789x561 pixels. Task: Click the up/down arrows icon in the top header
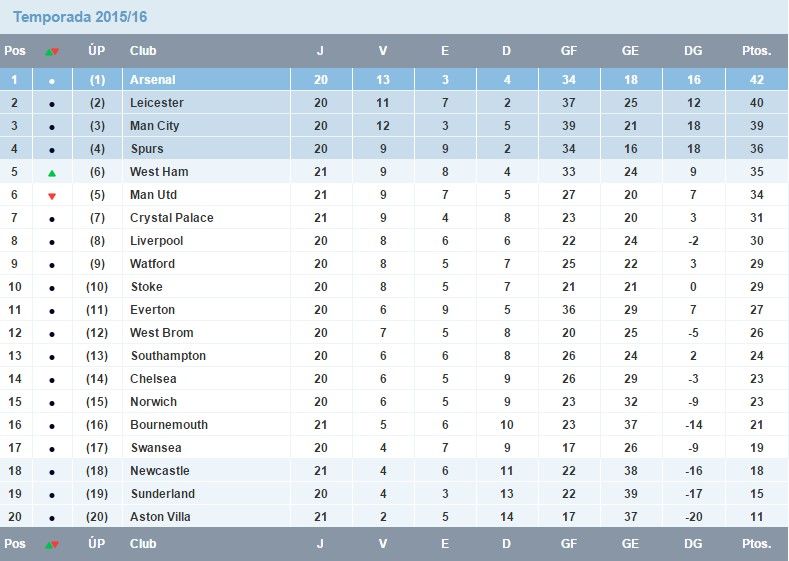pos(52,51)
